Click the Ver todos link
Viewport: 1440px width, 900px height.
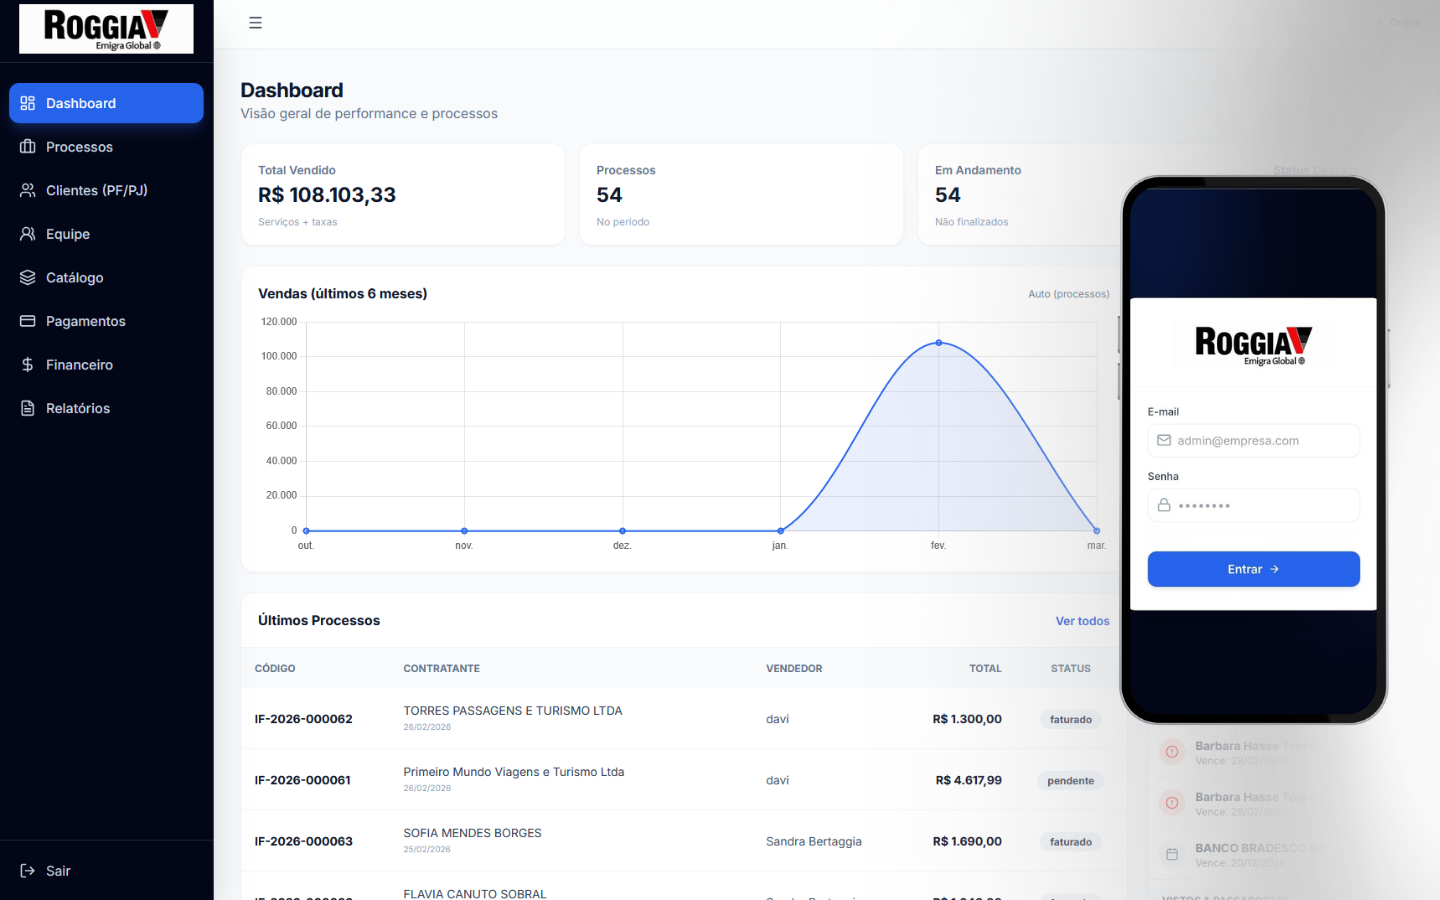[x=1082, y=621]
